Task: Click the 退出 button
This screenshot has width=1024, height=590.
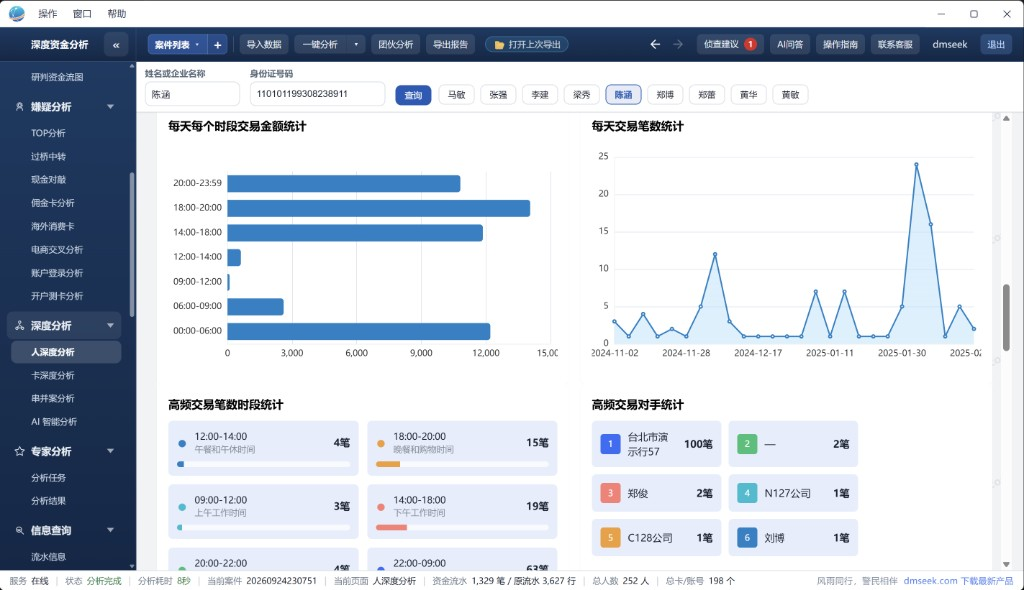Action: coord(996,44)
